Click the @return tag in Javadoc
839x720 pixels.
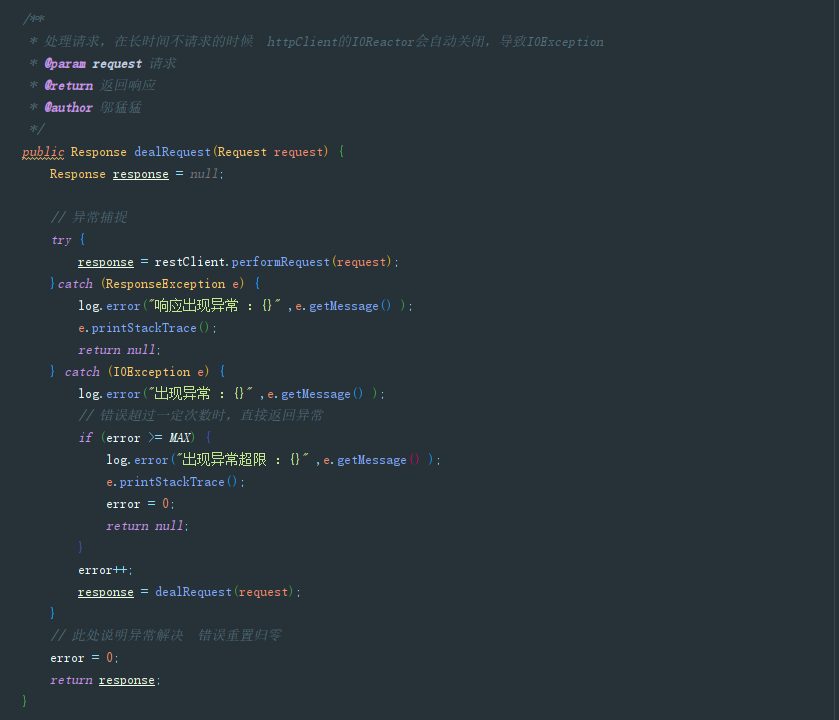point(68,86)
